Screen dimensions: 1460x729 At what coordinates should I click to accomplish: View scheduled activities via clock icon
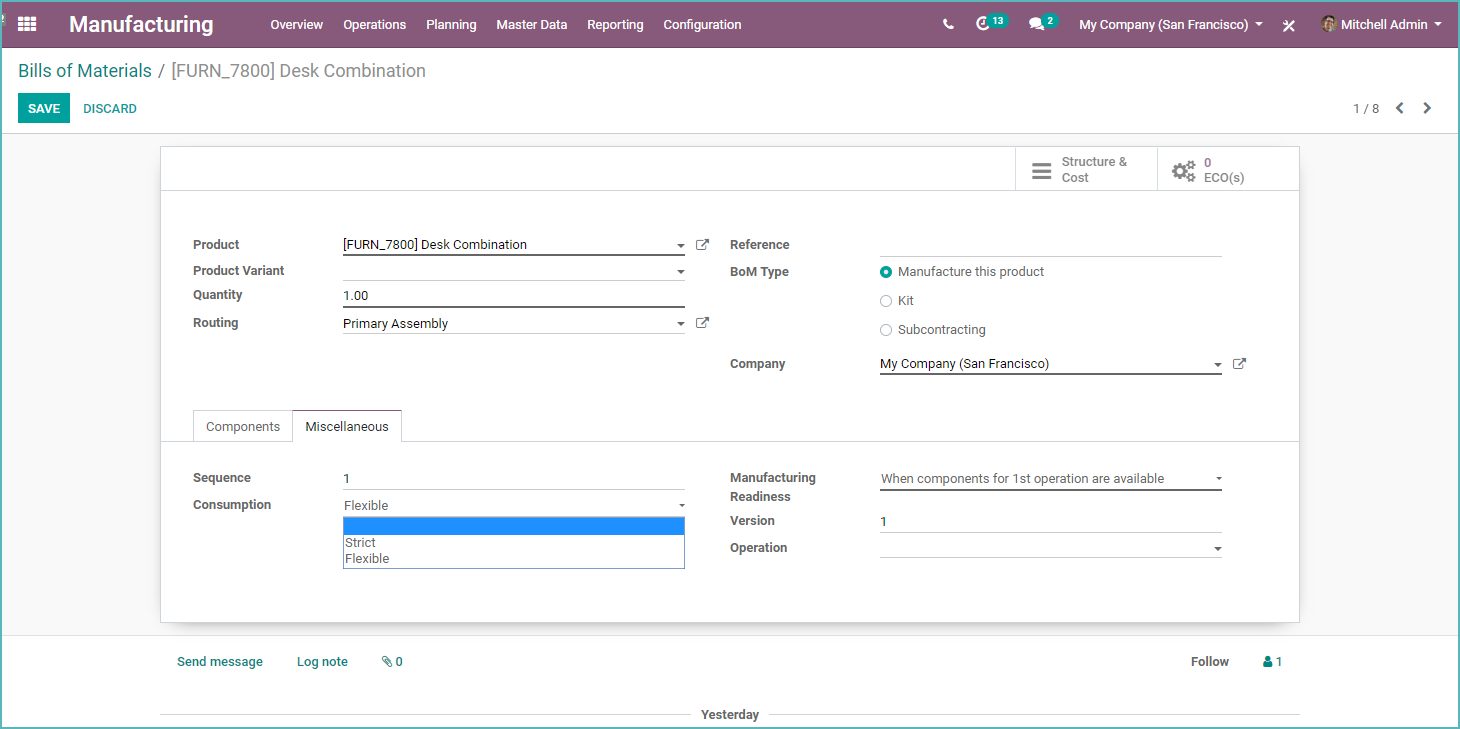click(985, 24)
